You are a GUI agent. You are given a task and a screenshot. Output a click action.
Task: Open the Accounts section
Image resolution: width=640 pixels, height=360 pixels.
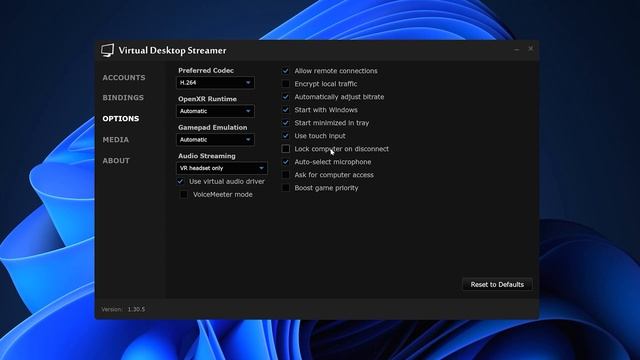[x=124, y=78]
